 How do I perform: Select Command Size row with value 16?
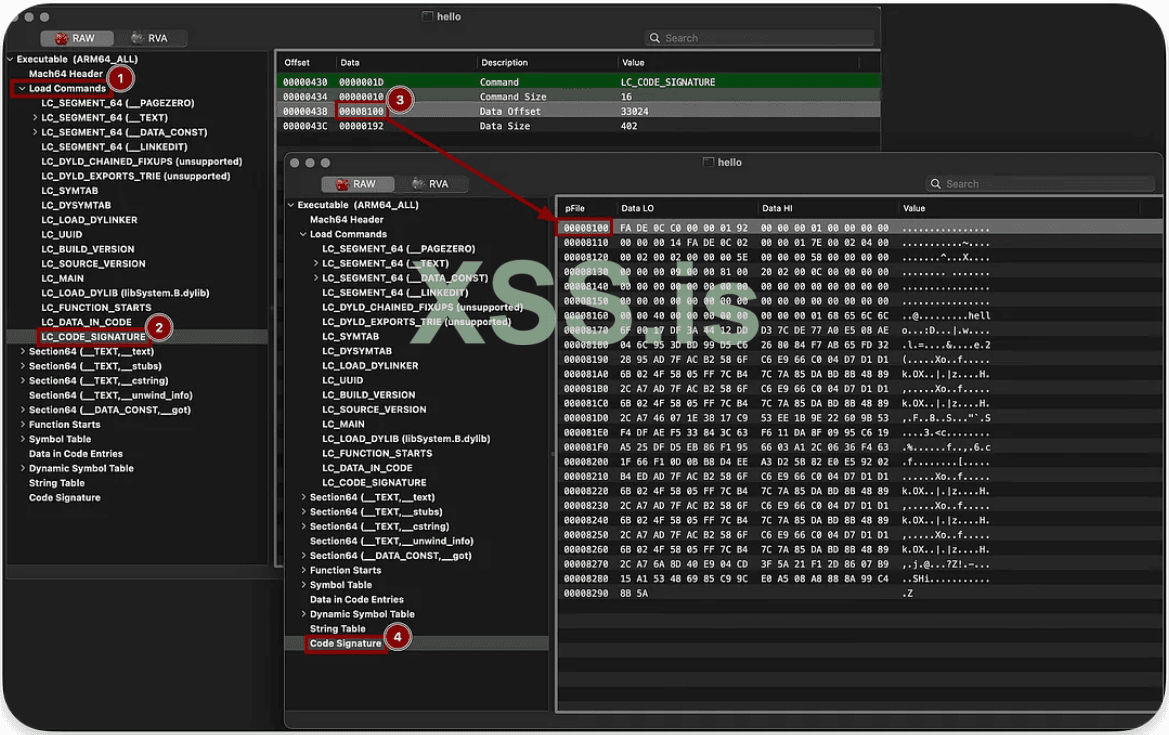coord(579,97)
